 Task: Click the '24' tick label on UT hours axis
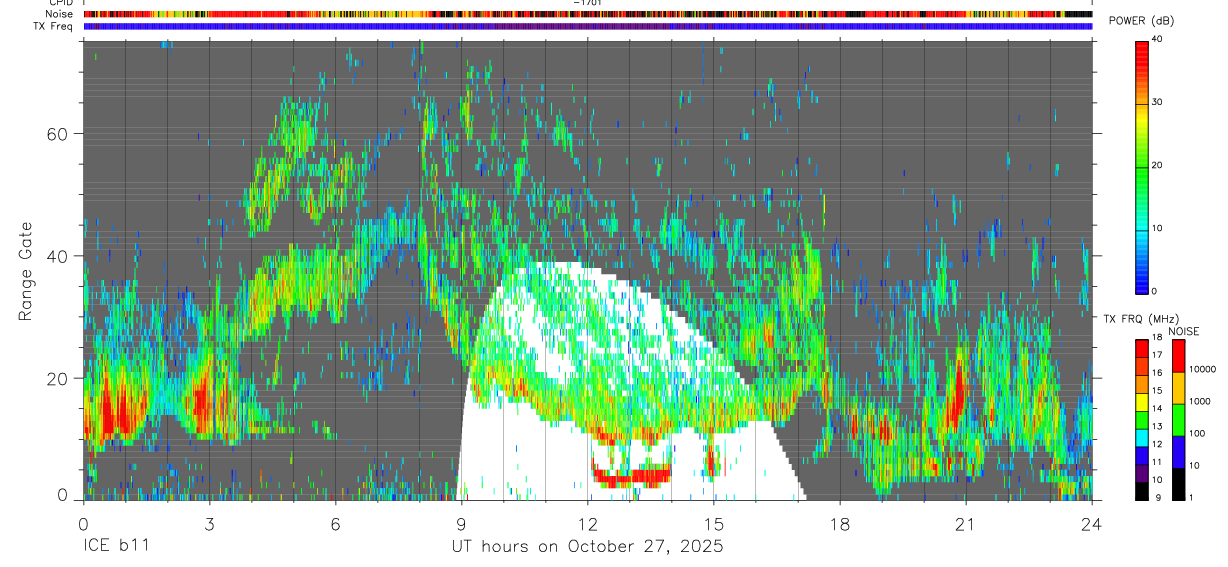[1092, 524]
